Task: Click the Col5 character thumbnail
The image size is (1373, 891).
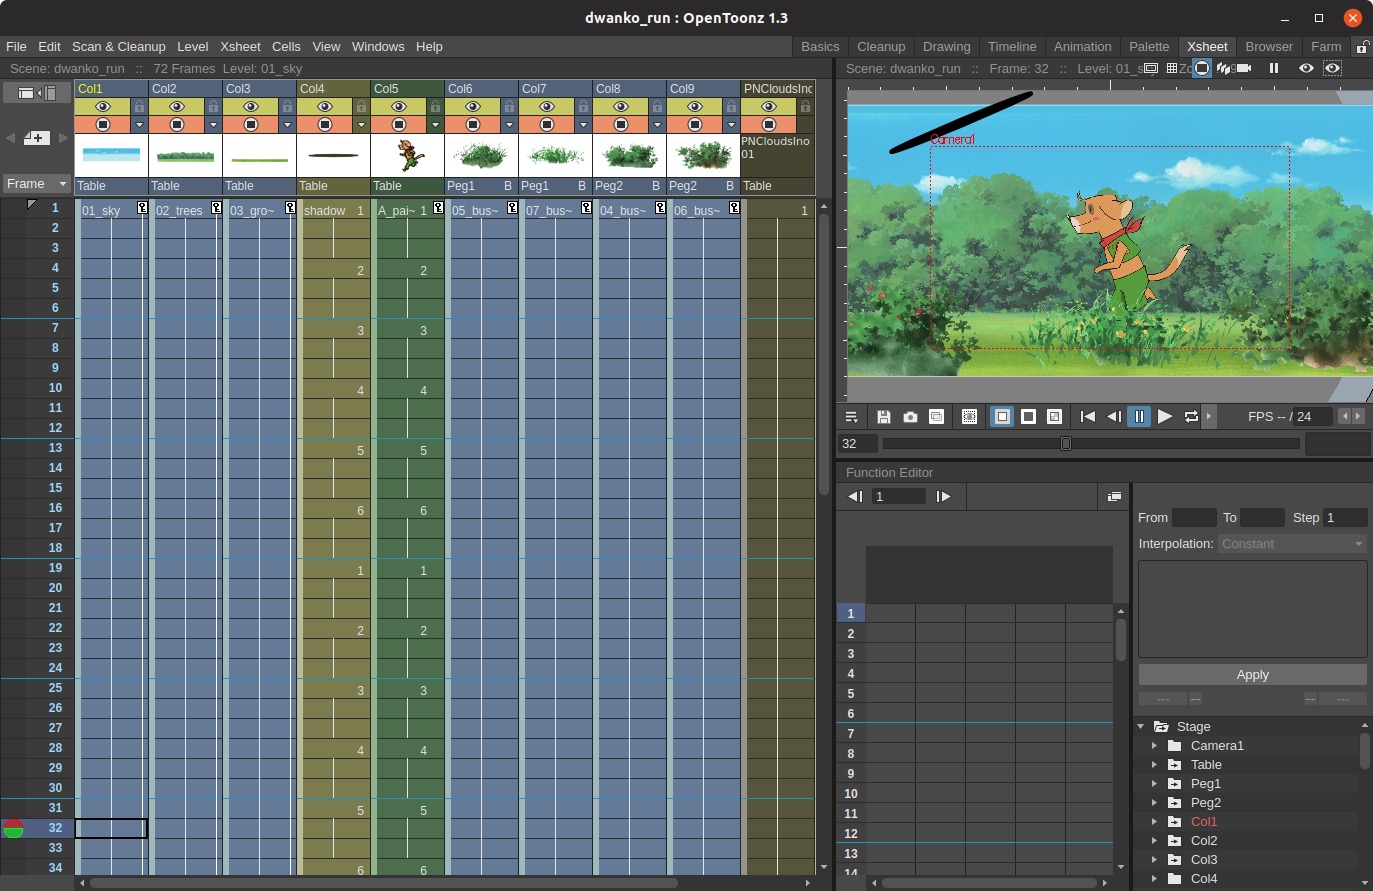Action: point(407,156)
